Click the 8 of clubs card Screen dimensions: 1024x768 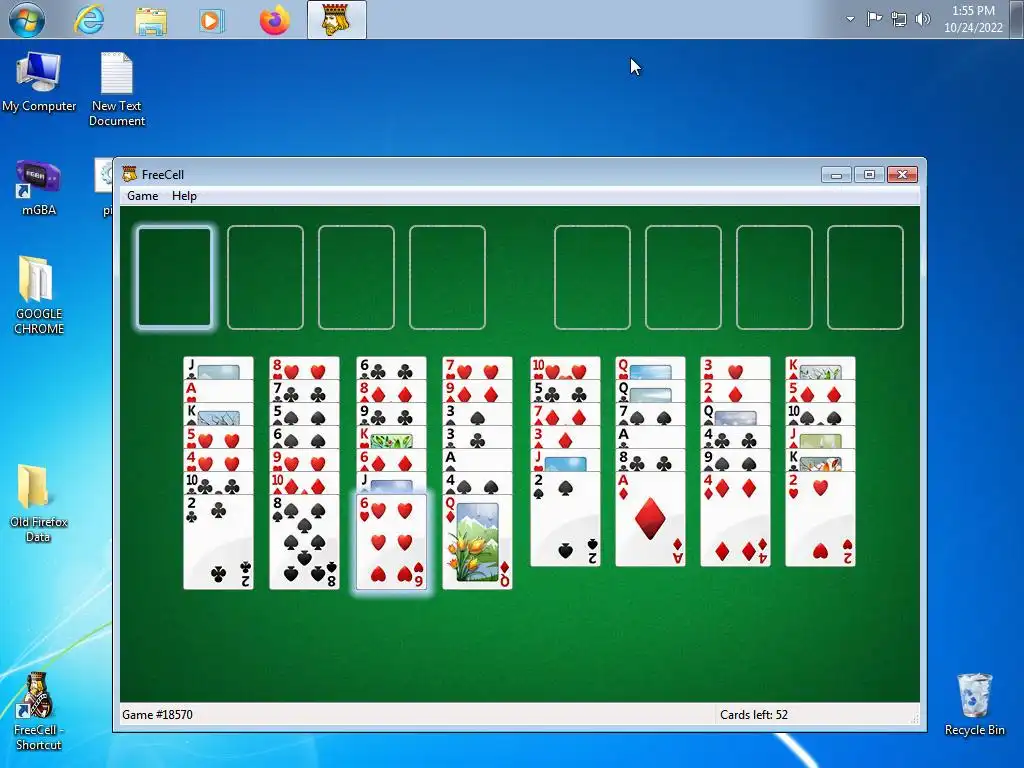coord(650,460)
